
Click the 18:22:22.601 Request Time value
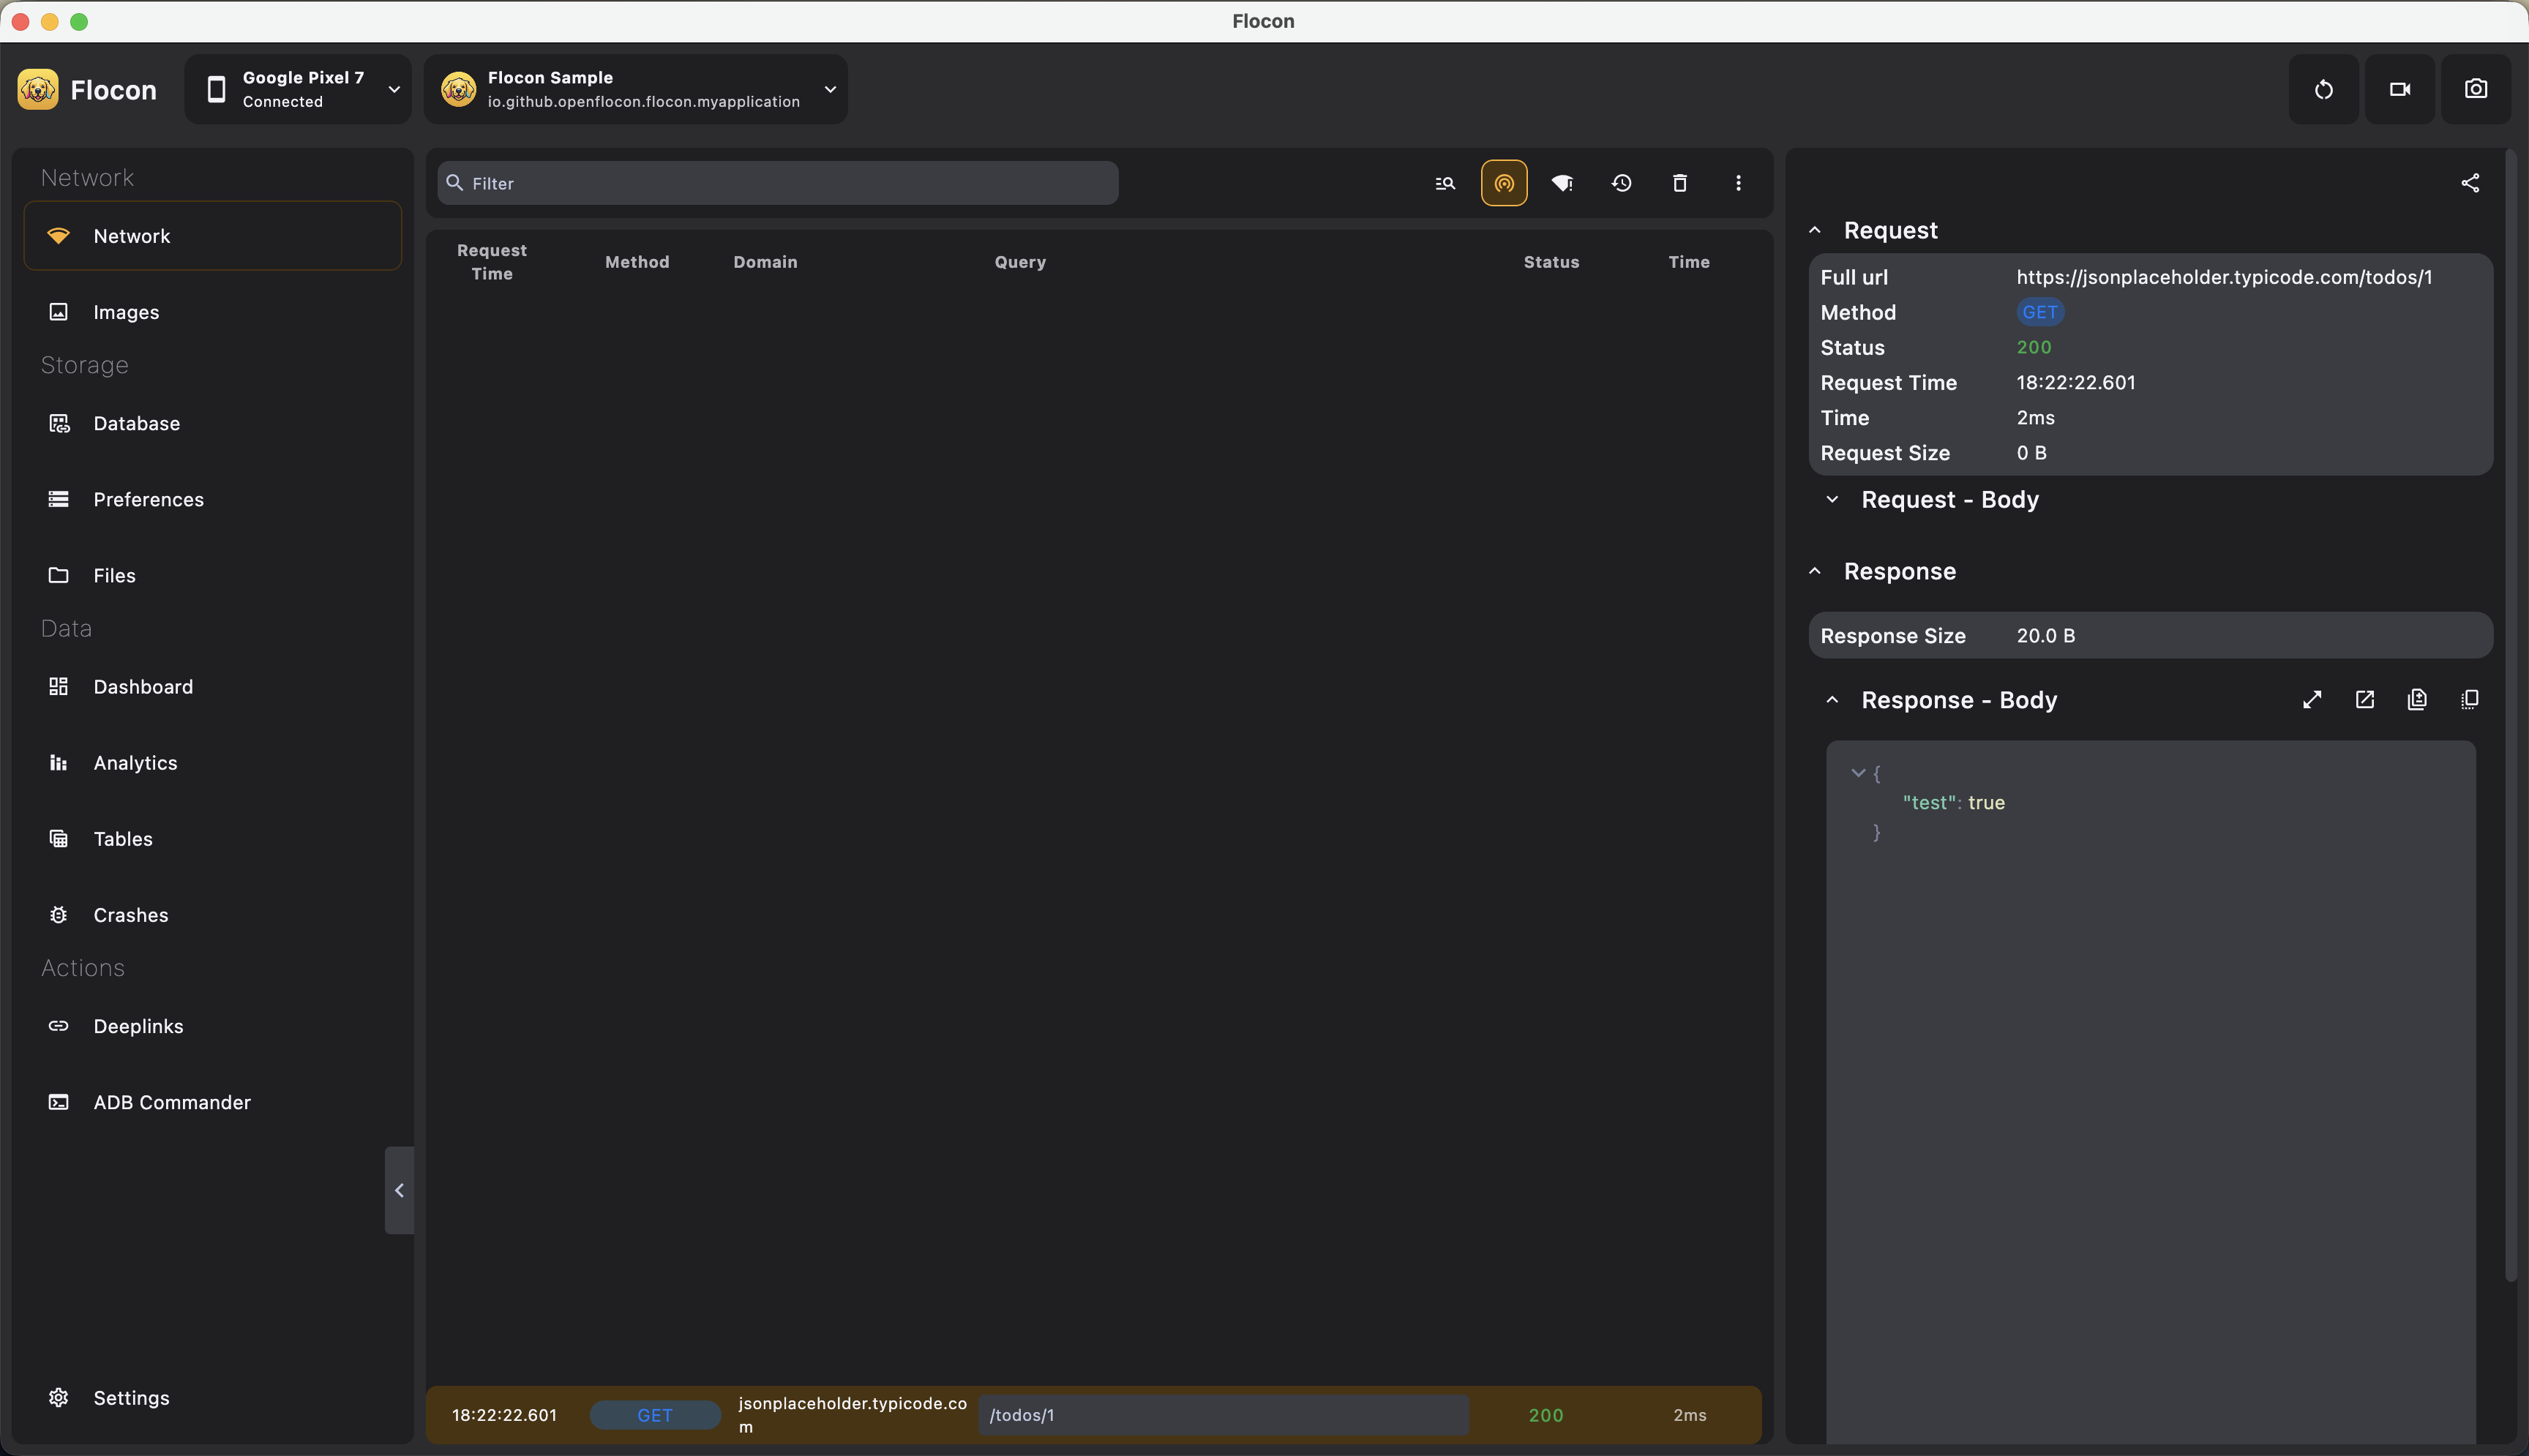(2076, 382)
